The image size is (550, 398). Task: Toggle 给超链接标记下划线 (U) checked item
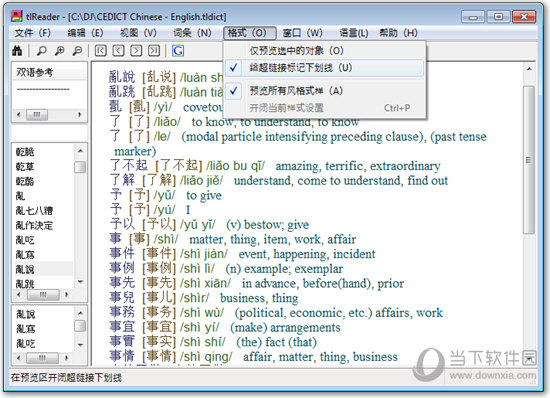[x=324, y=68]
